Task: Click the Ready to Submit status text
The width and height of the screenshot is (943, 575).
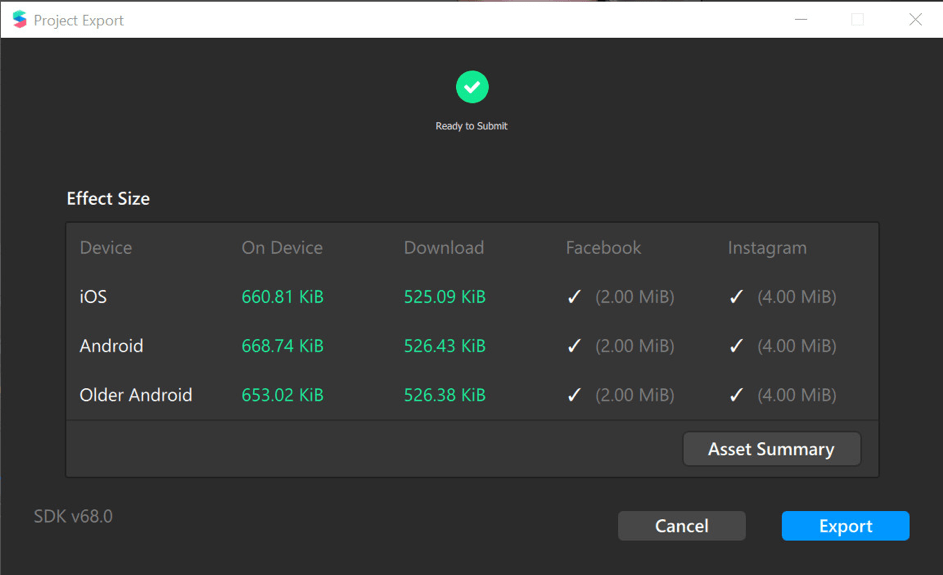Action: pyautogui.click(x=472, y=126)
